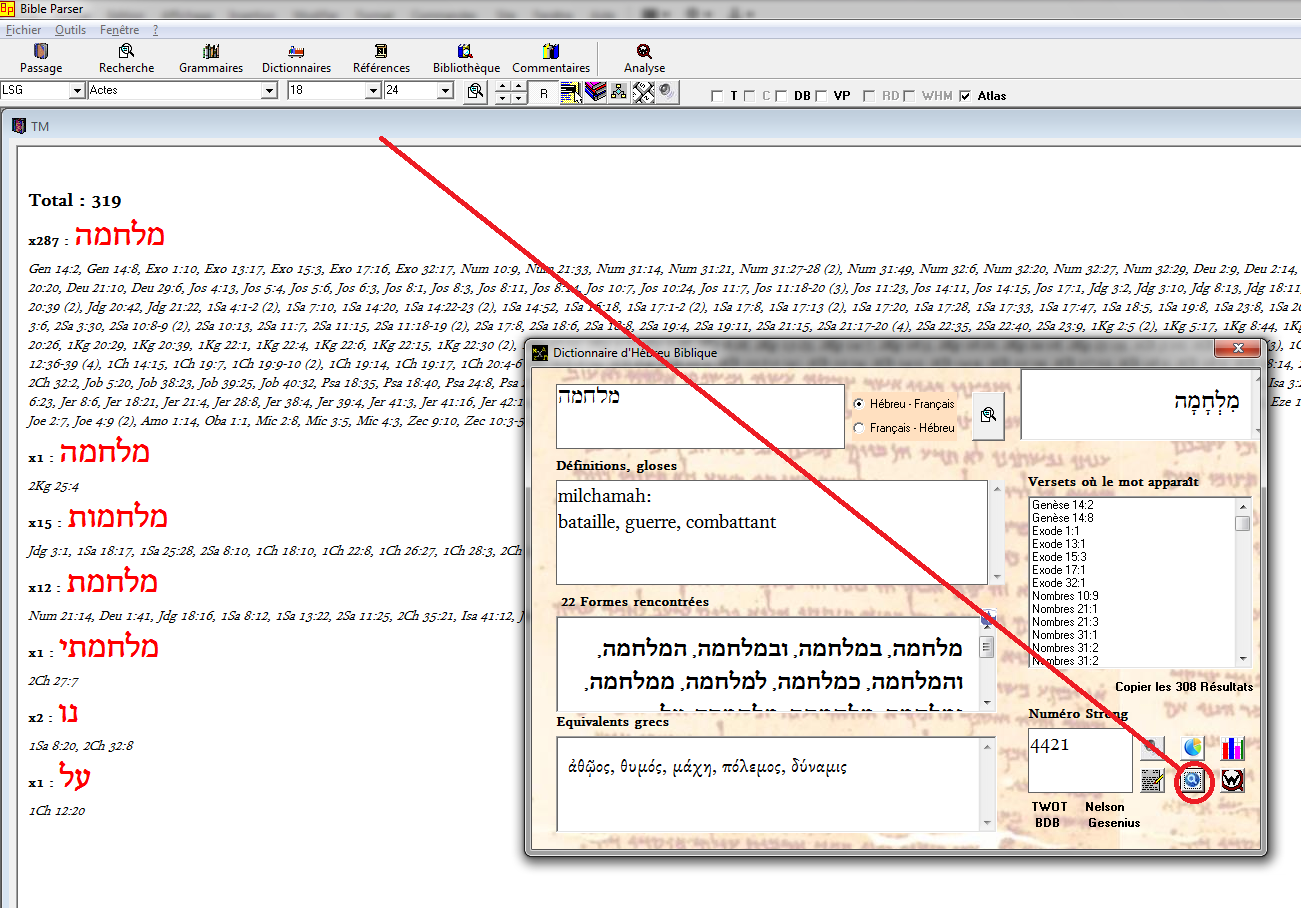1301x908 pixels.
Task: Toggle the greyed C checkbox
Action: click(748, 96)
